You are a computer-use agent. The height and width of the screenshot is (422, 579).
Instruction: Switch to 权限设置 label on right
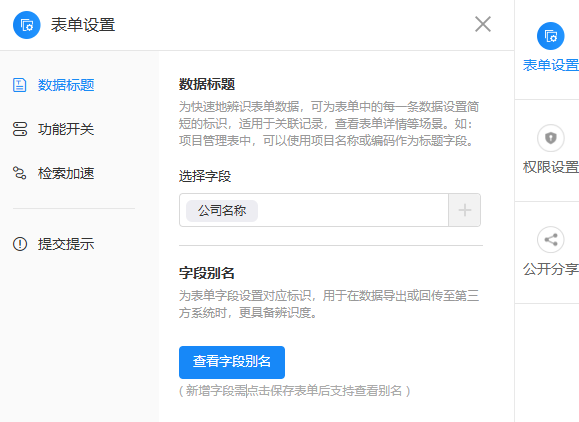tap(551, 167)
